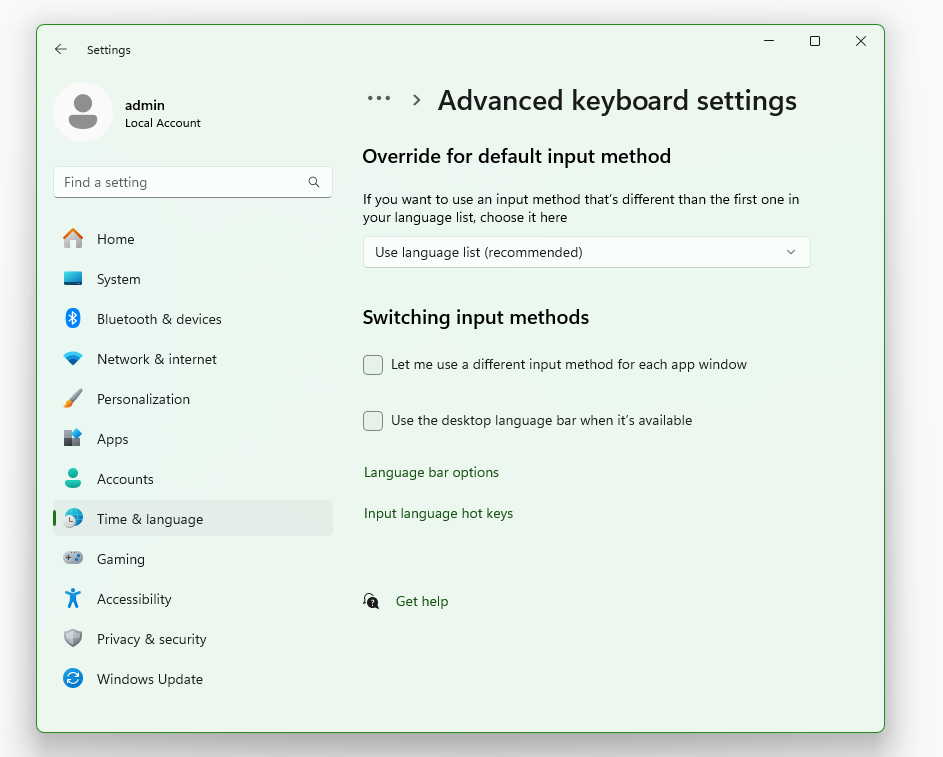Open Accessibility settings
Screen dimensions: 943x757
[x=192, y=599]
